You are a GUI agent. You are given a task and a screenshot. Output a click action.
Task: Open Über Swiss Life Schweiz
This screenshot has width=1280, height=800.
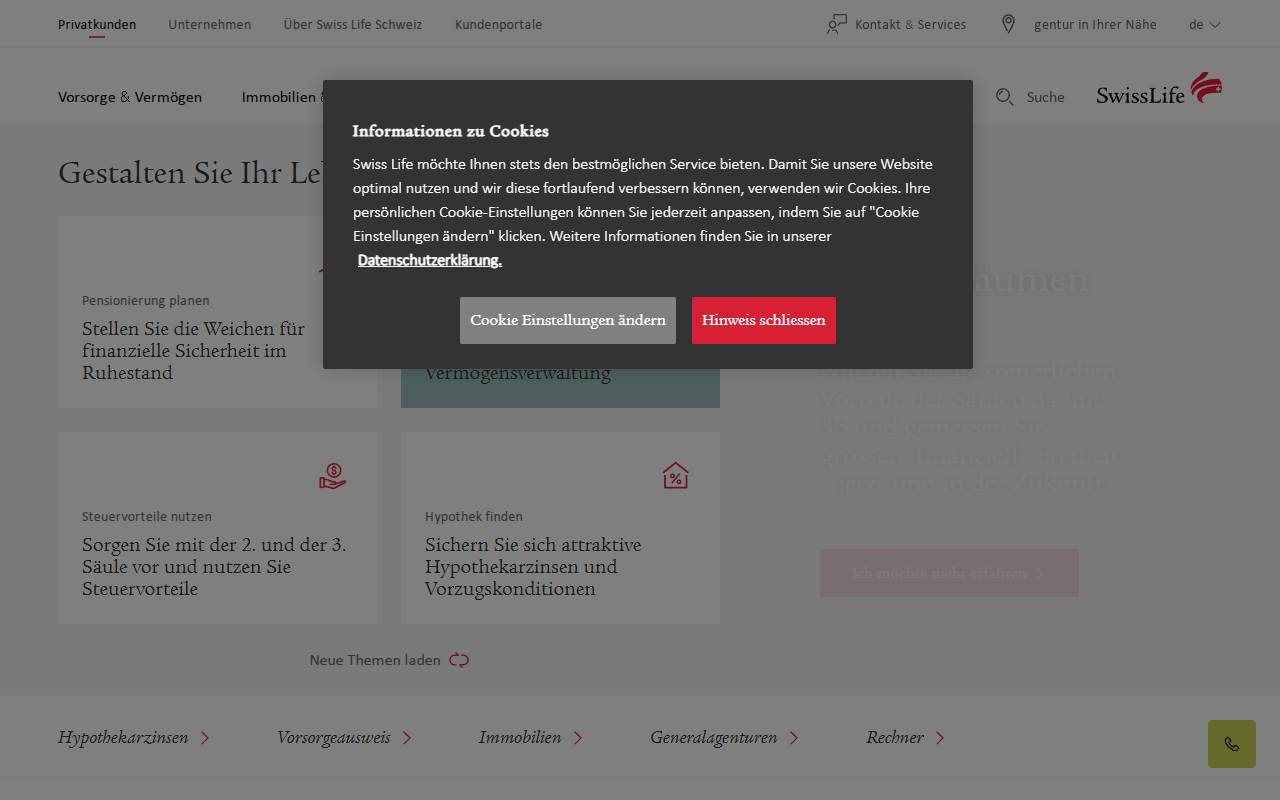coord(353,24)
